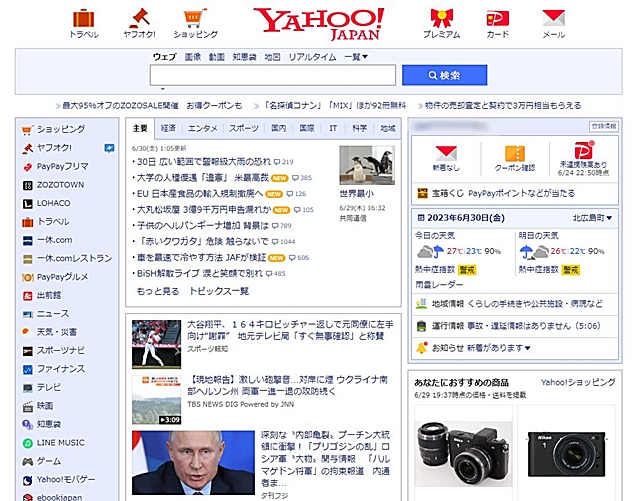Open 映画 in the left sidebar
The height and width of the screenshot is (501, 640).
[x=45, y=406]
